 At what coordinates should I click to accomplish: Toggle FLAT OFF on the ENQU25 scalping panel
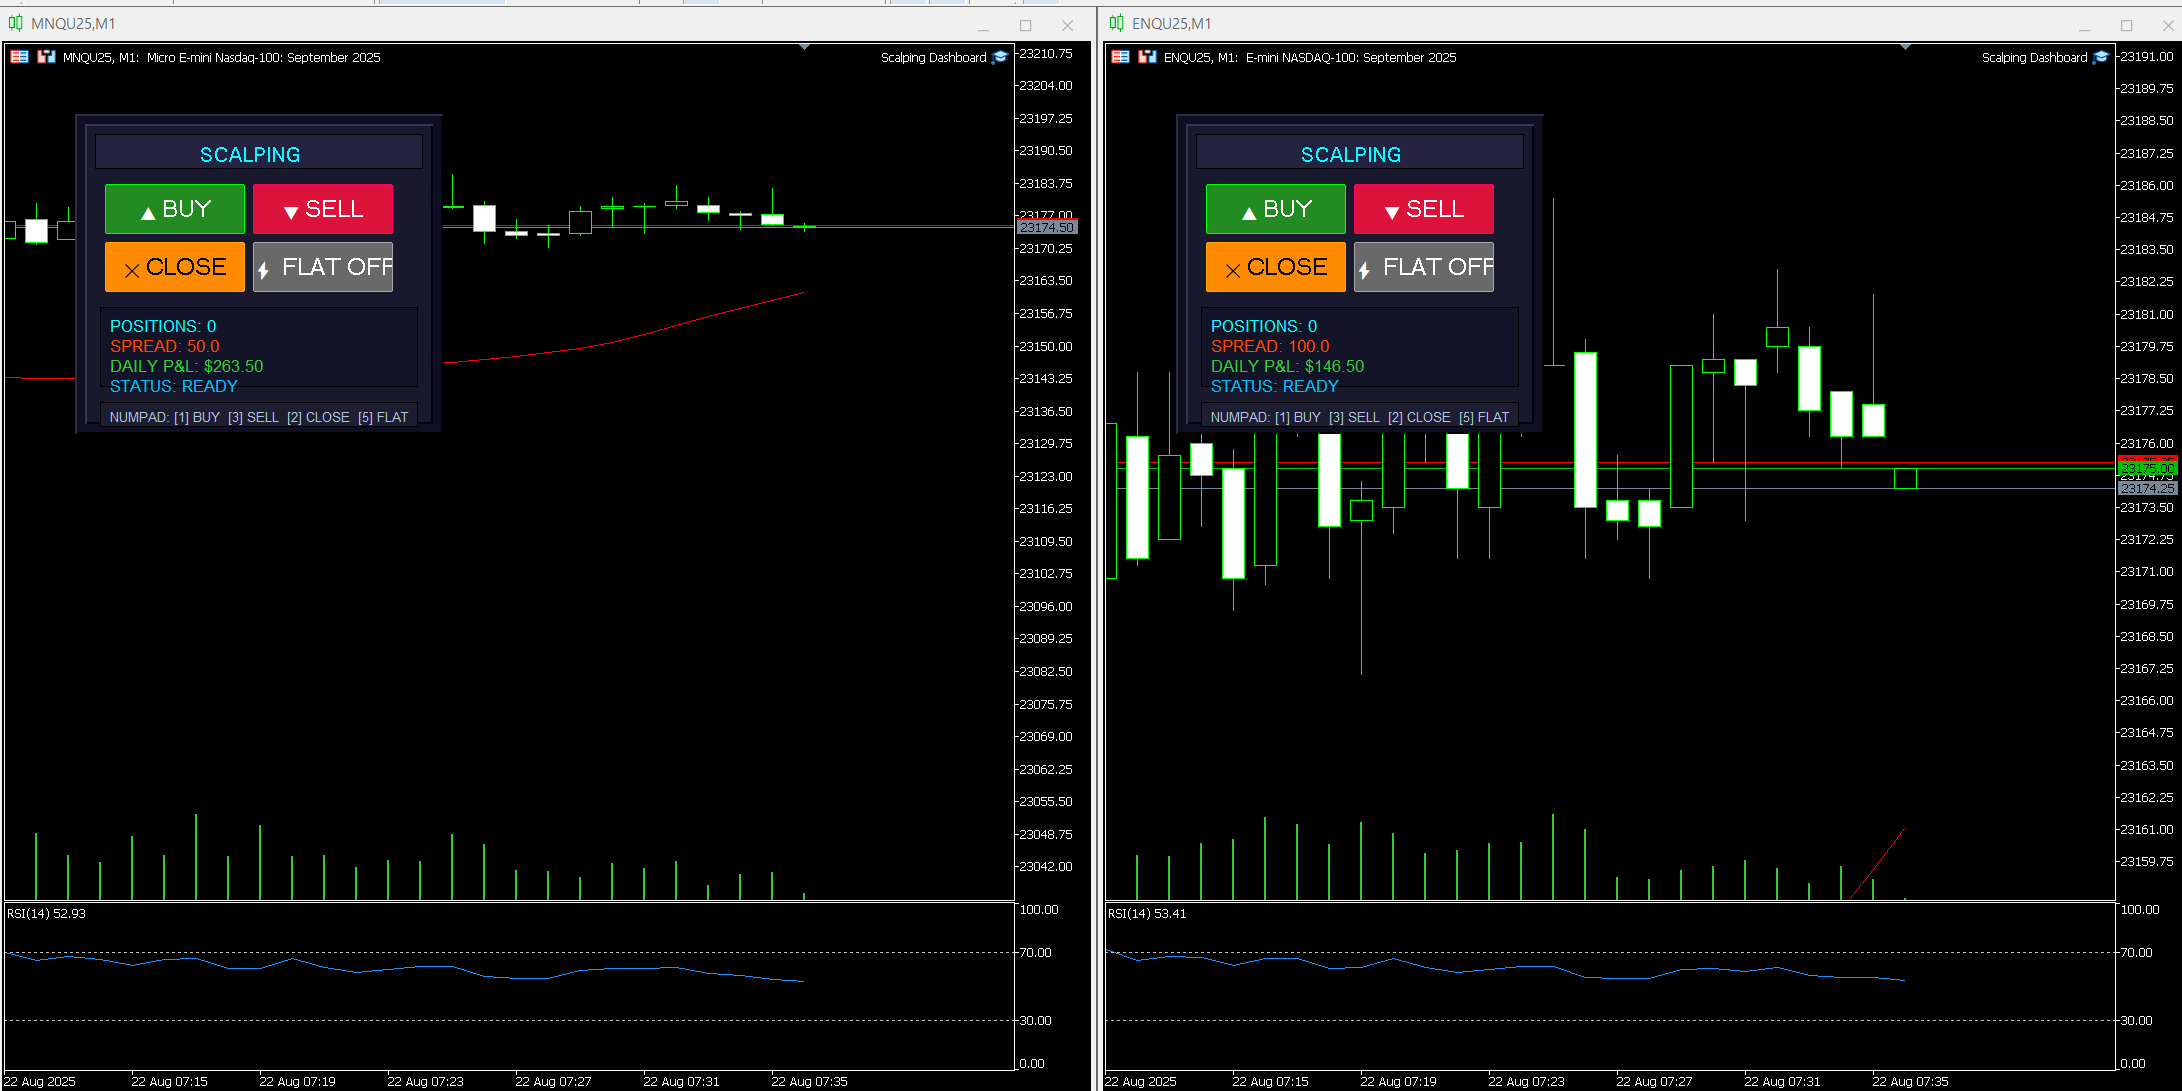[x=1424, y=267]
